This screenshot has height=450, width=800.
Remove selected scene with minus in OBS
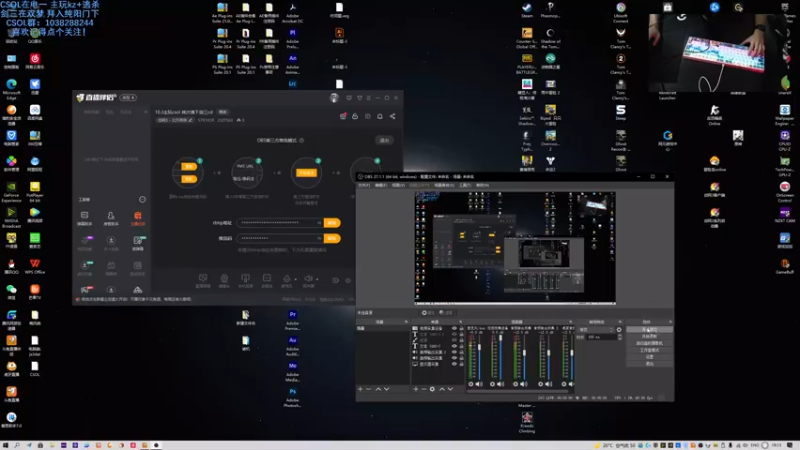pyautogui.click(x=369, y=389)
